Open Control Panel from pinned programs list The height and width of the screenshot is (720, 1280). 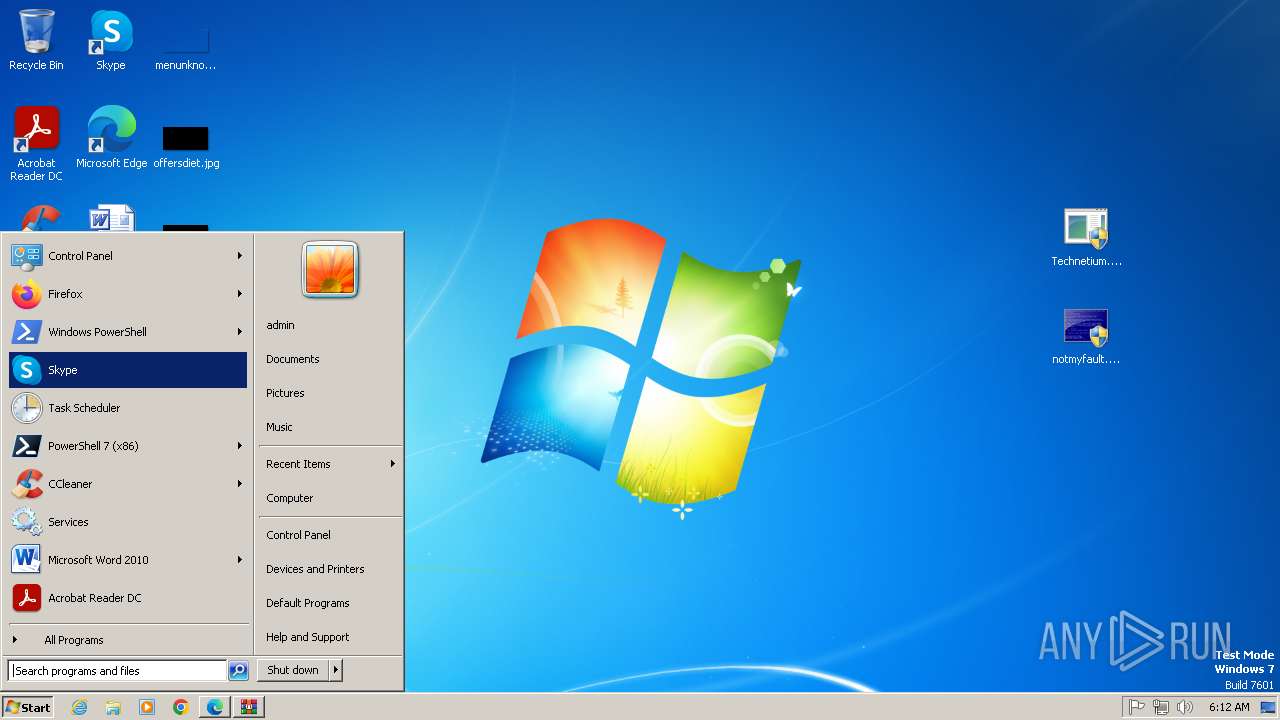point(128,256)
